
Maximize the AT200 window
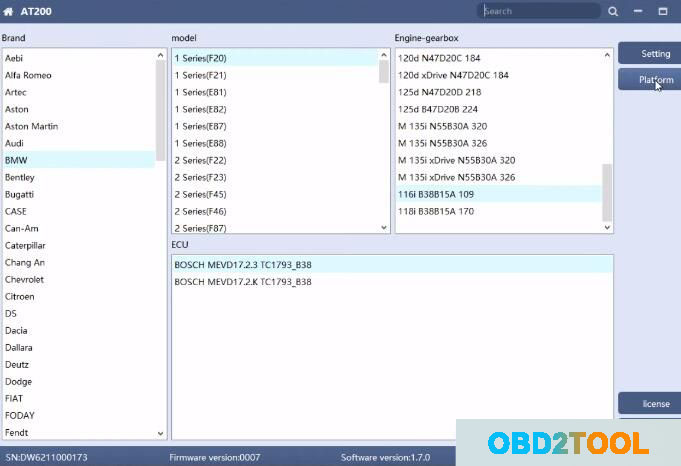point(663,11)
